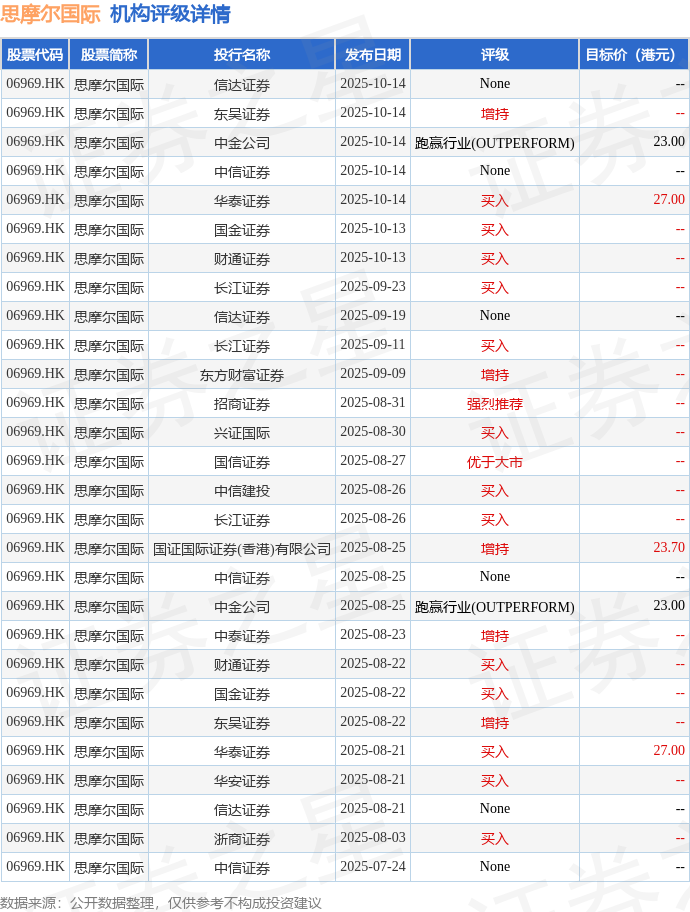This screenshot has width=690, height=912.
Task: Click 27.00 target price dated 2025-08-21
Action: click(x=668, y=750)
